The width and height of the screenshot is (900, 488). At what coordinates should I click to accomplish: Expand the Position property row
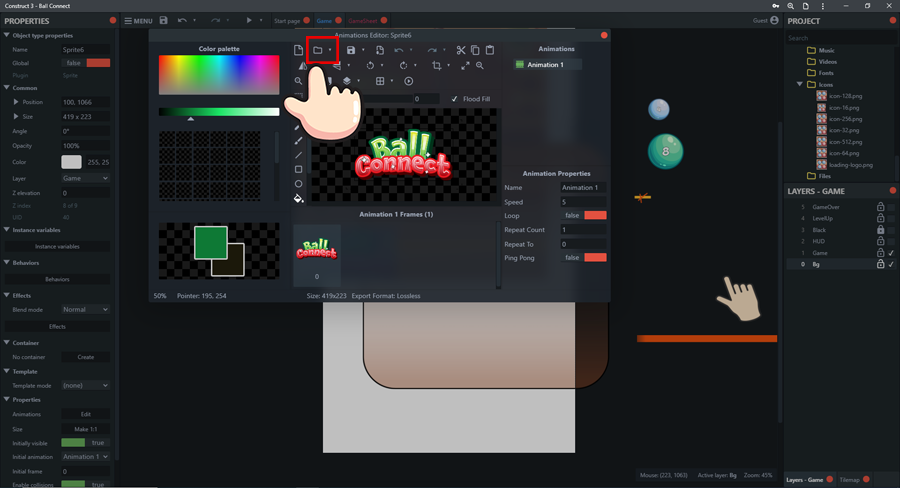(16, 102)
